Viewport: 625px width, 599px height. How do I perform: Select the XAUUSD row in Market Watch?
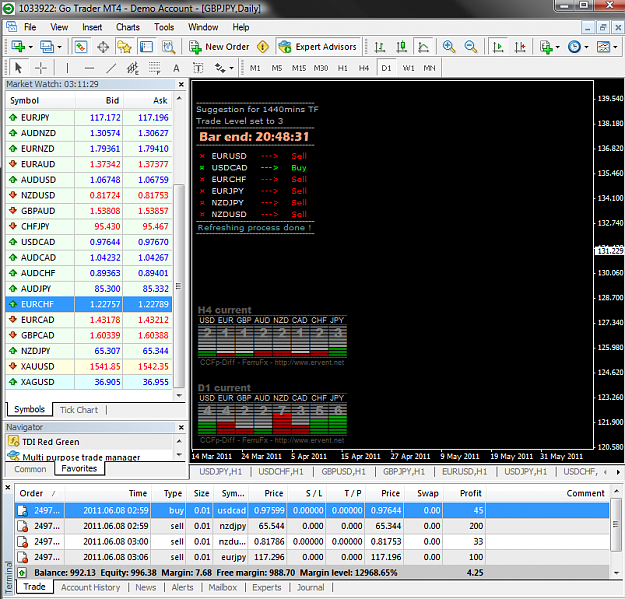tap(89, 366)
